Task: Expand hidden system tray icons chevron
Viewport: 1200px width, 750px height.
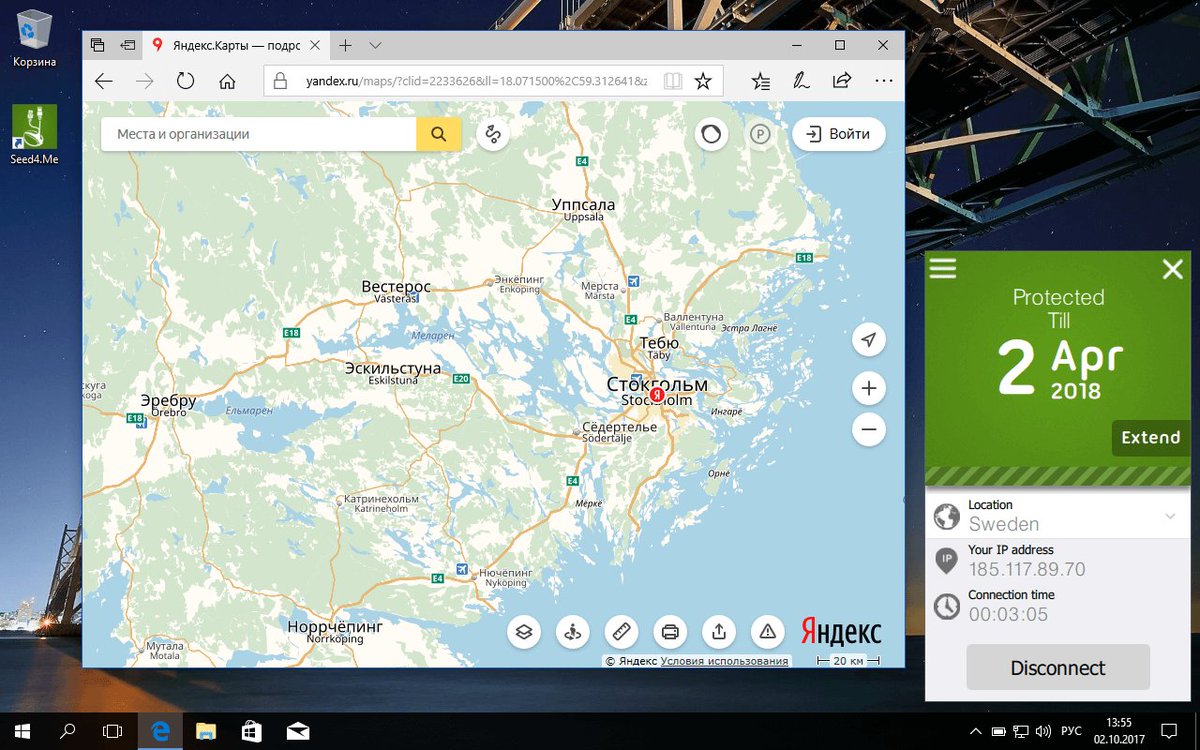Action: coord(975,731)
